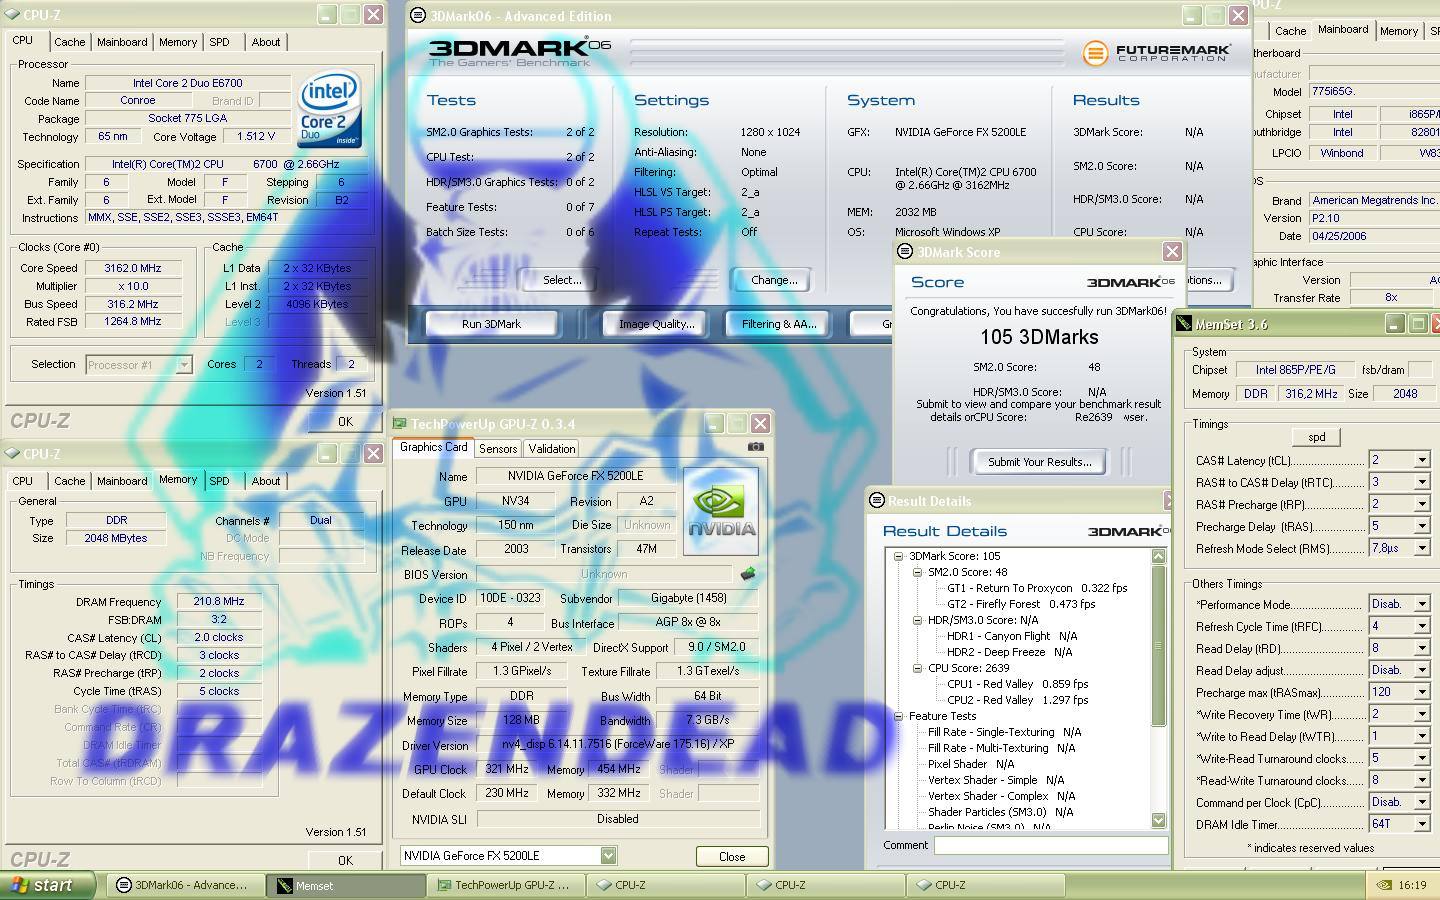Click the Image Quality... button

click(x=656, y=324)
